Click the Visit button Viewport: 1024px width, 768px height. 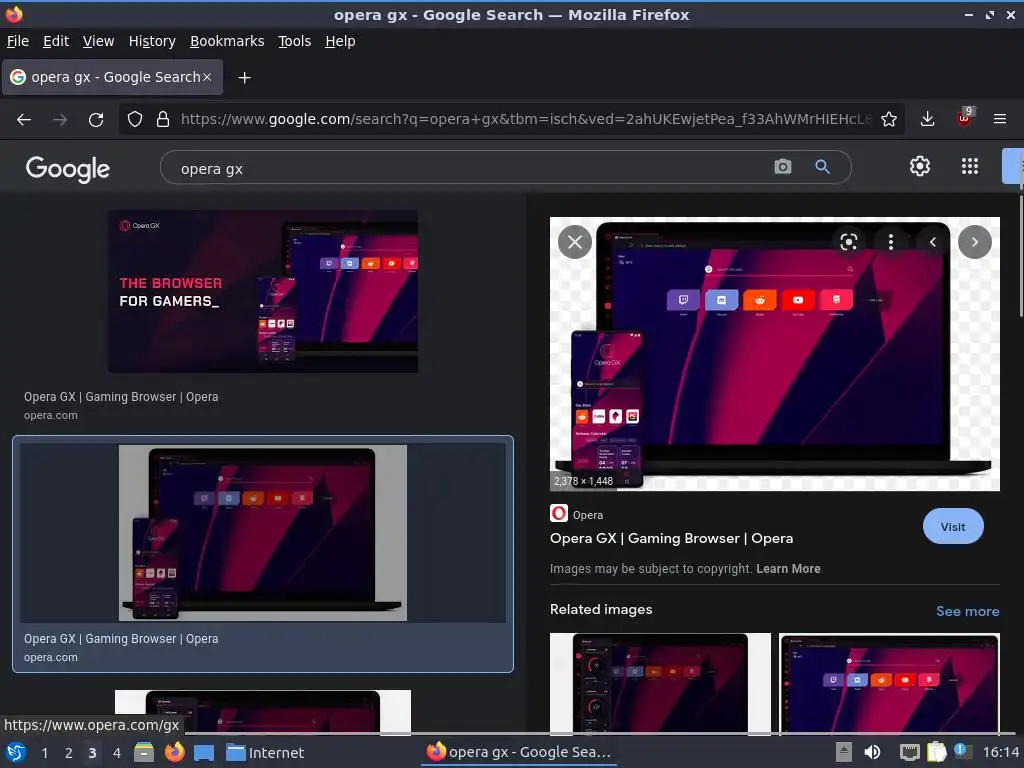[953, 526]
